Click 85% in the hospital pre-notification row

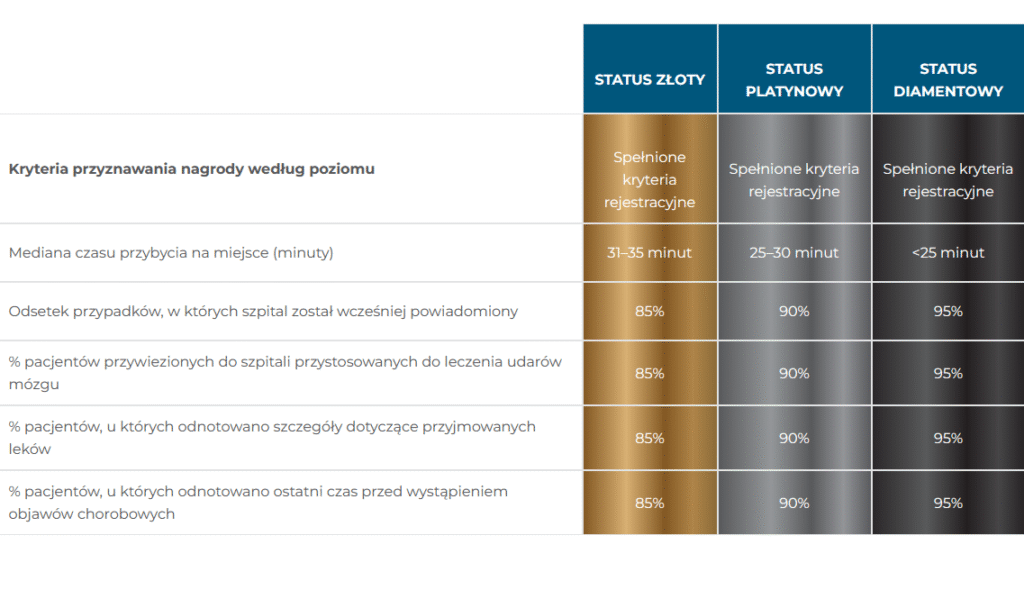click(x=650, y=311)
